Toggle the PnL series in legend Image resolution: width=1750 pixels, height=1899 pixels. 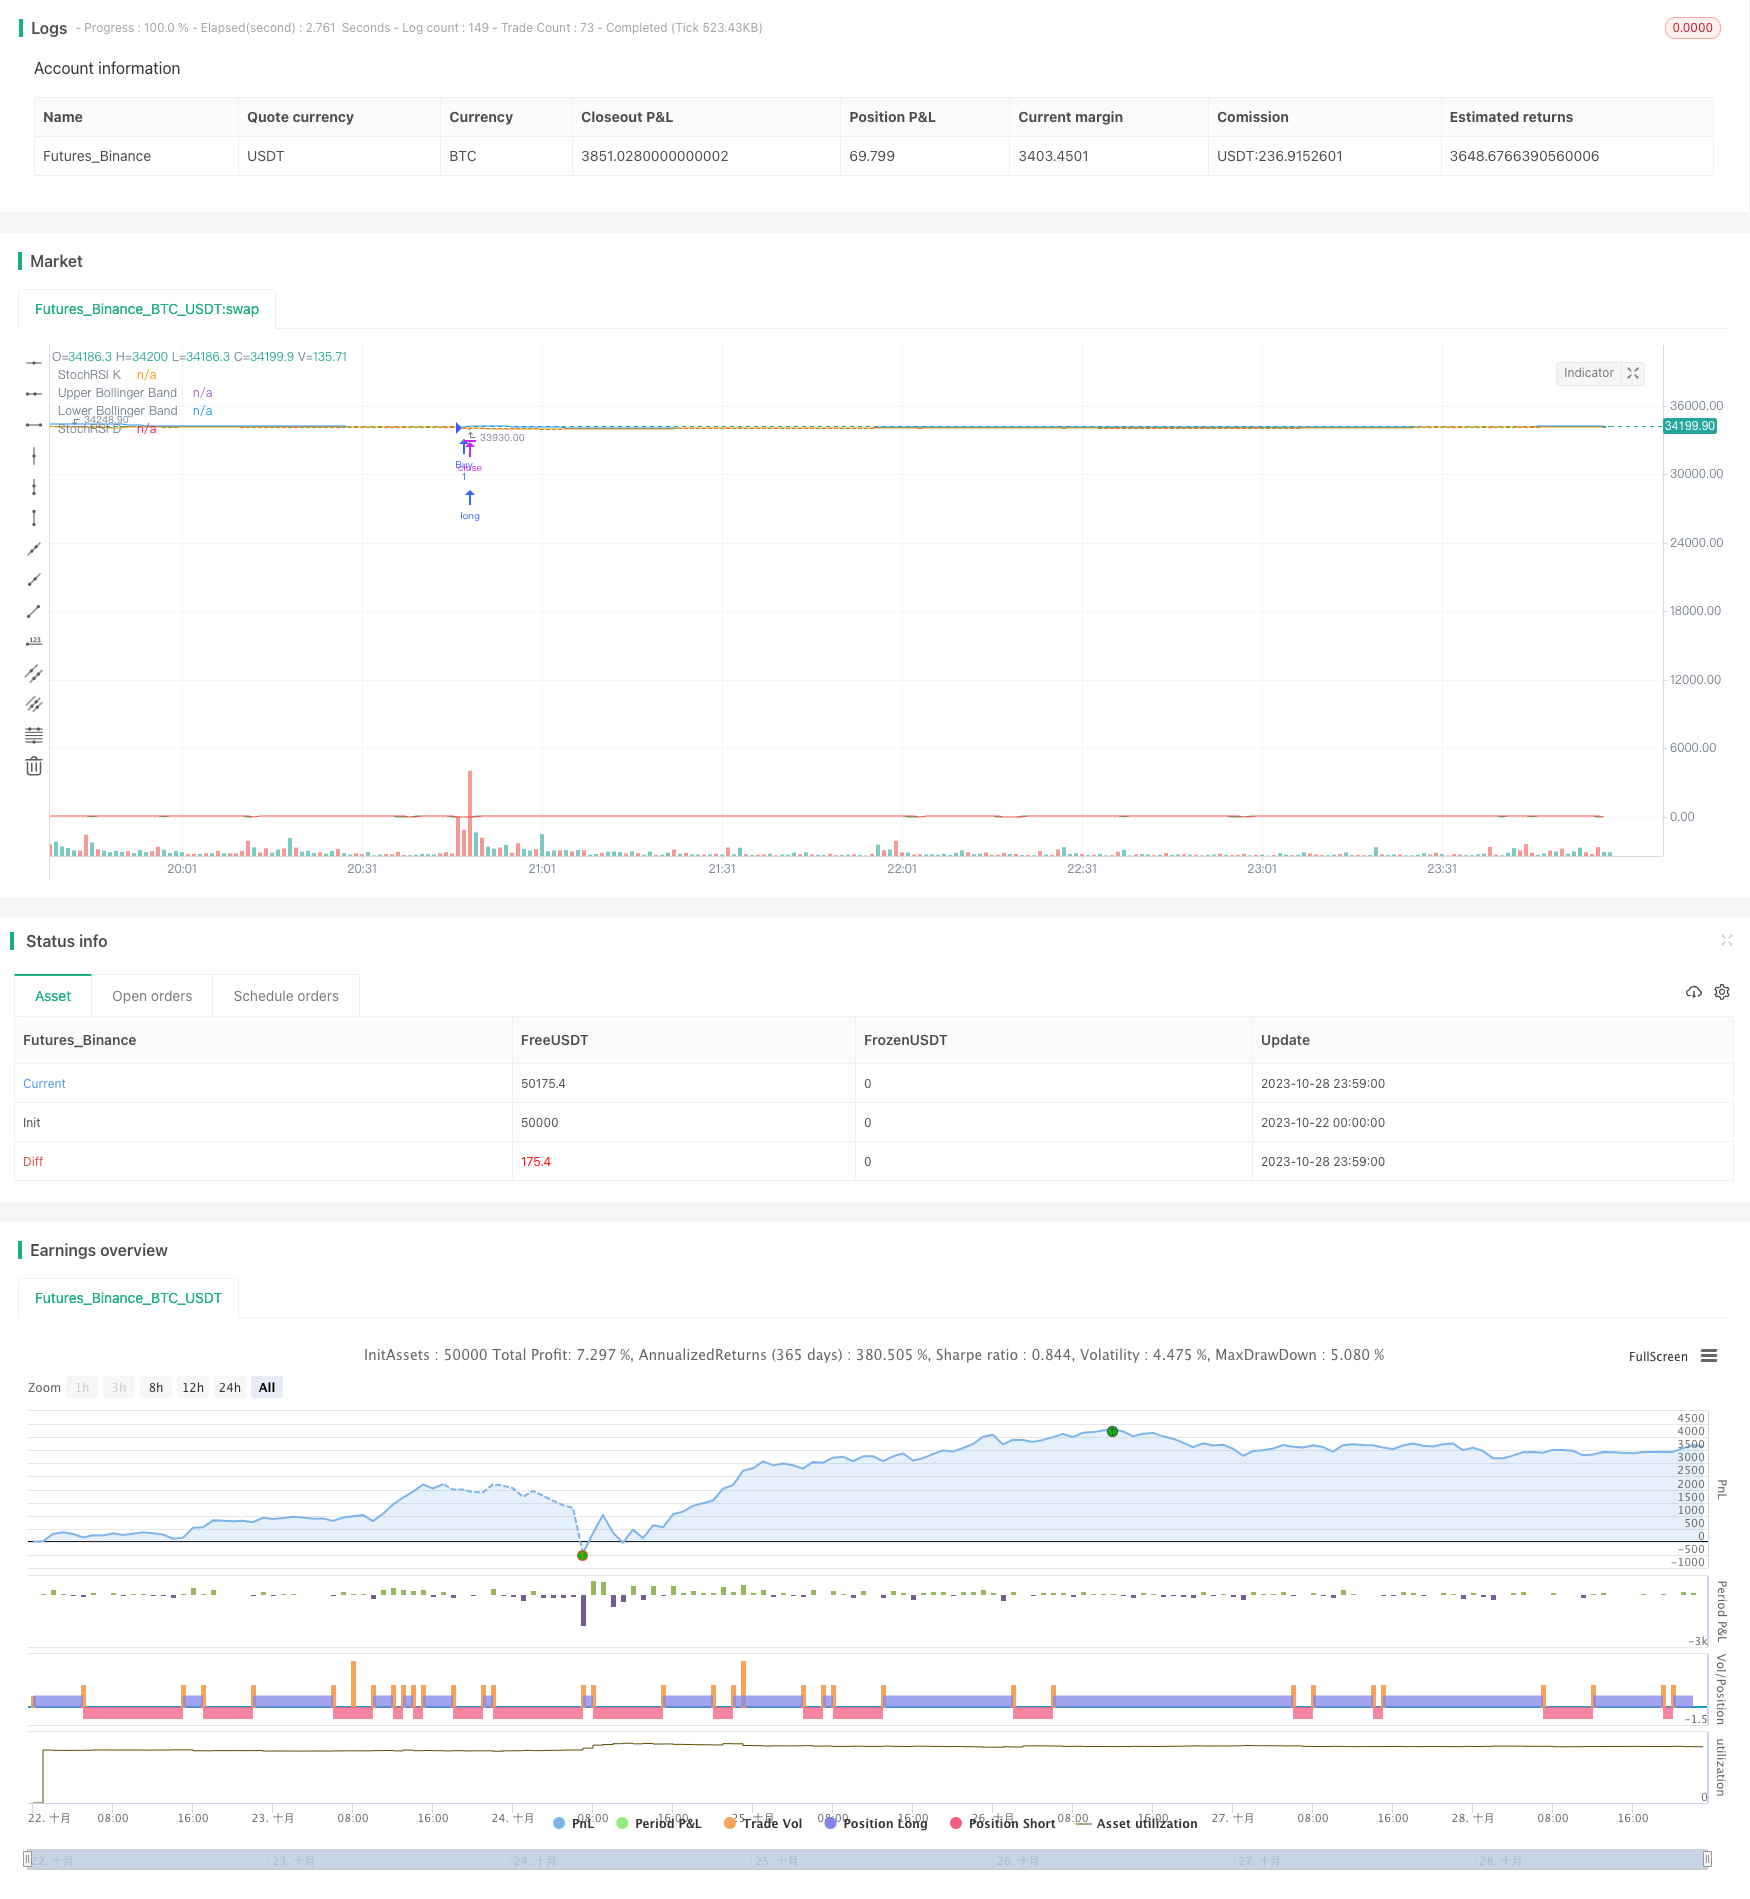tap(574, 1823)
